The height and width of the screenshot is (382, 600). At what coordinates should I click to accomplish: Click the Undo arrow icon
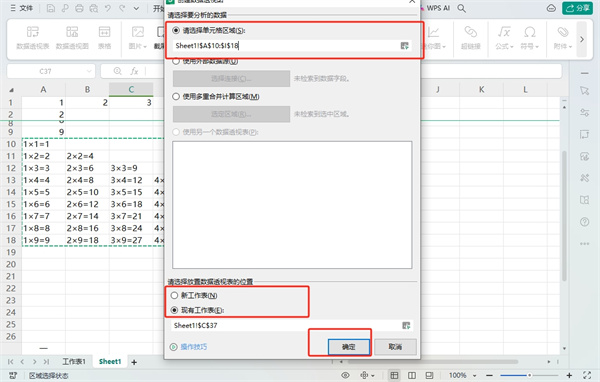click(108, 8)
